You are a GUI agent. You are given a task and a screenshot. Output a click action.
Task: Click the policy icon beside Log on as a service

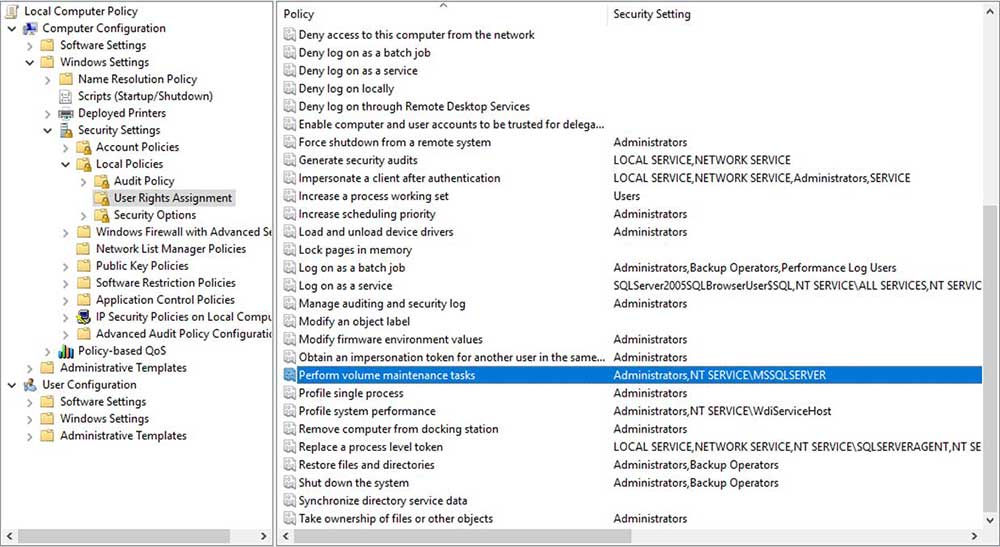[290, 286]
